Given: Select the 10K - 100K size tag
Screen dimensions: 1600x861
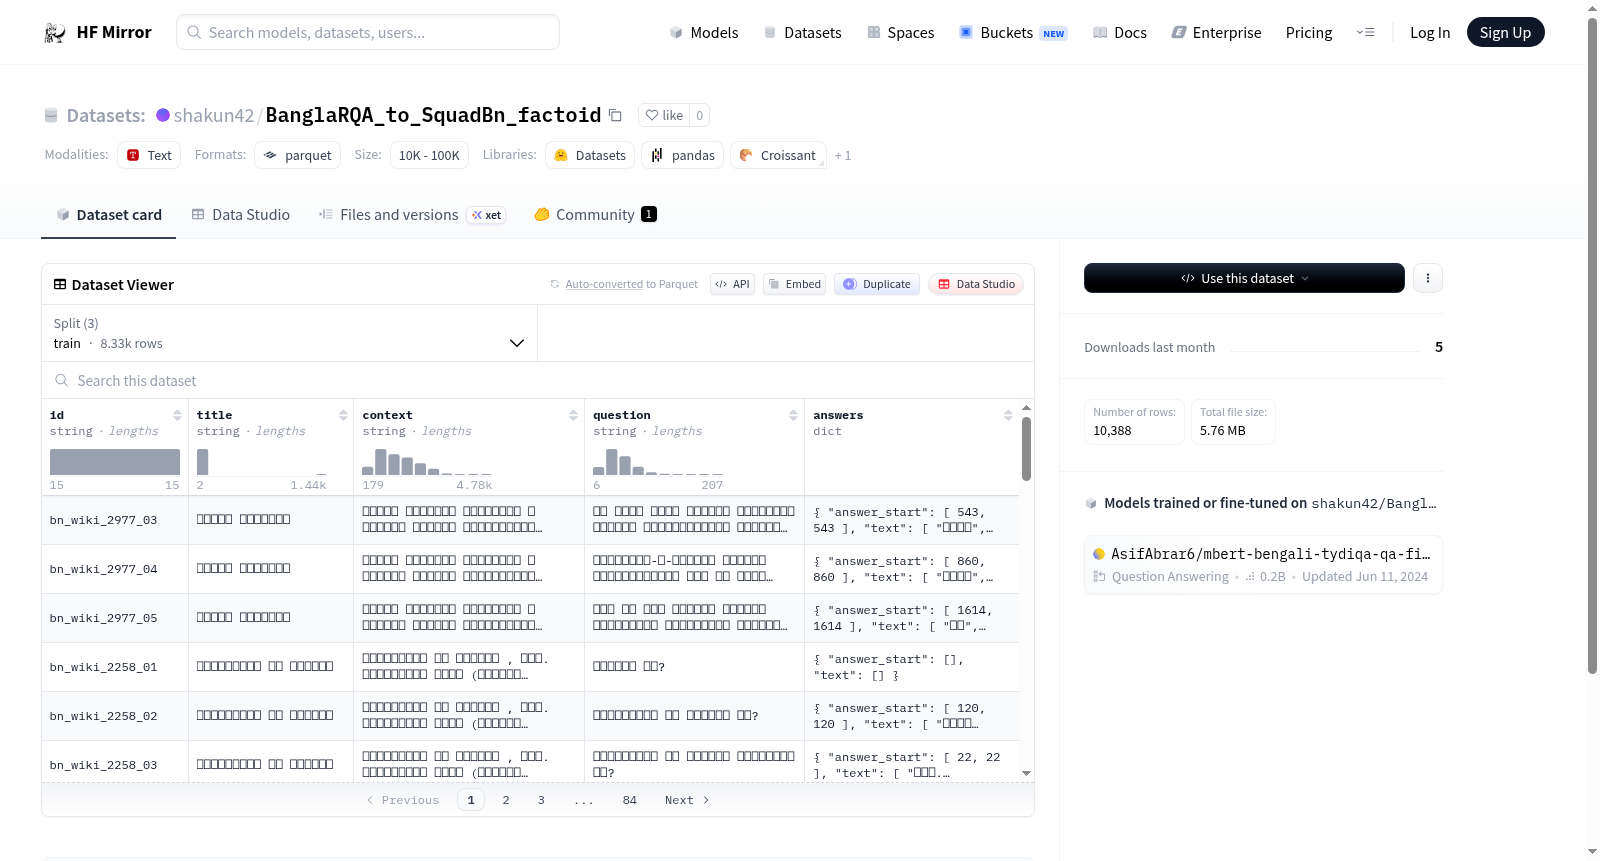Looking at the screenshot, I should [x=429, y=155].
